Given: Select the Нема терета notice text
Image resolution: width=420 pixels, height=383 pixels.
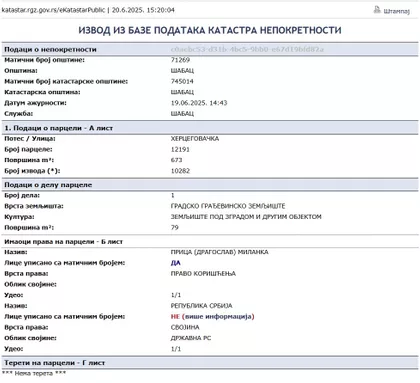Looking at the screenshot, I should click(x=34, y=373).
